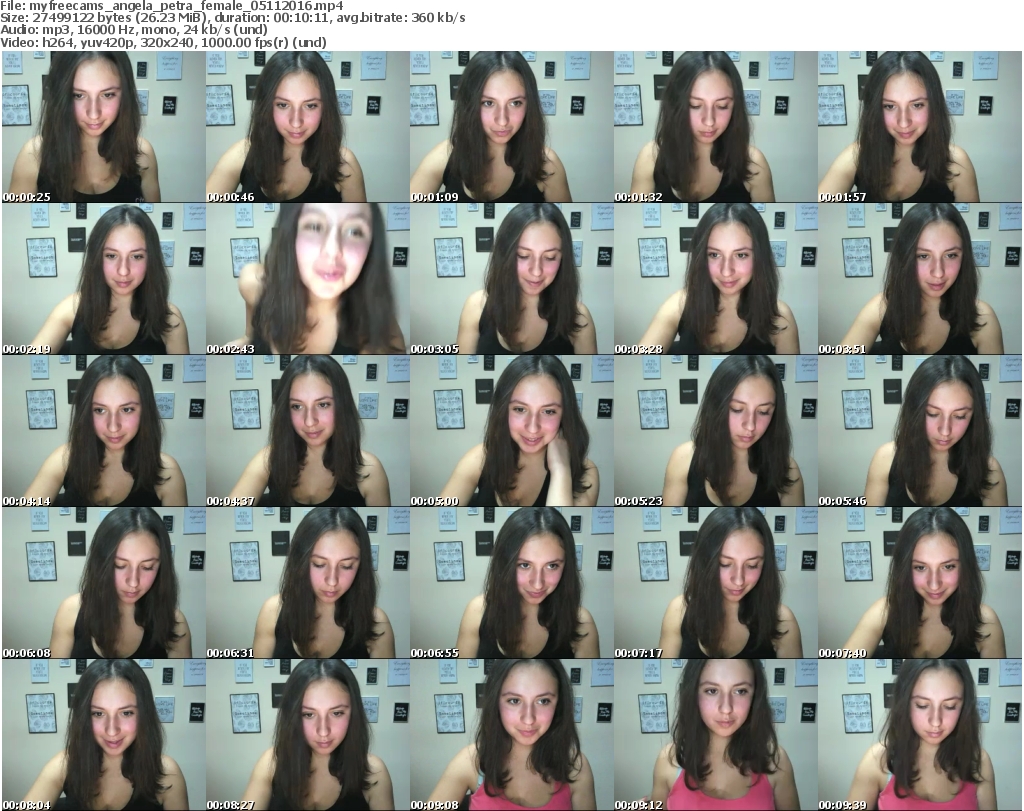Click the thumbnail stamped 00:00:46
Viewport: 1024px width, 811px height.
[308, 127]
